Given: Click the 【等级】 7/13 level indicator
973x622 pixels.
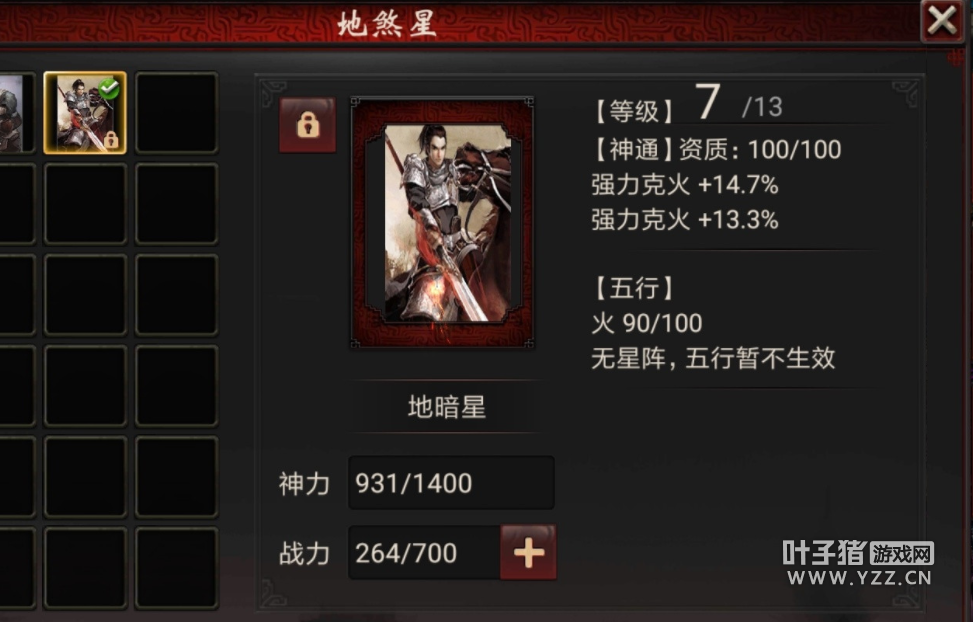Looking at the screenshot, I should coord(689,106).
